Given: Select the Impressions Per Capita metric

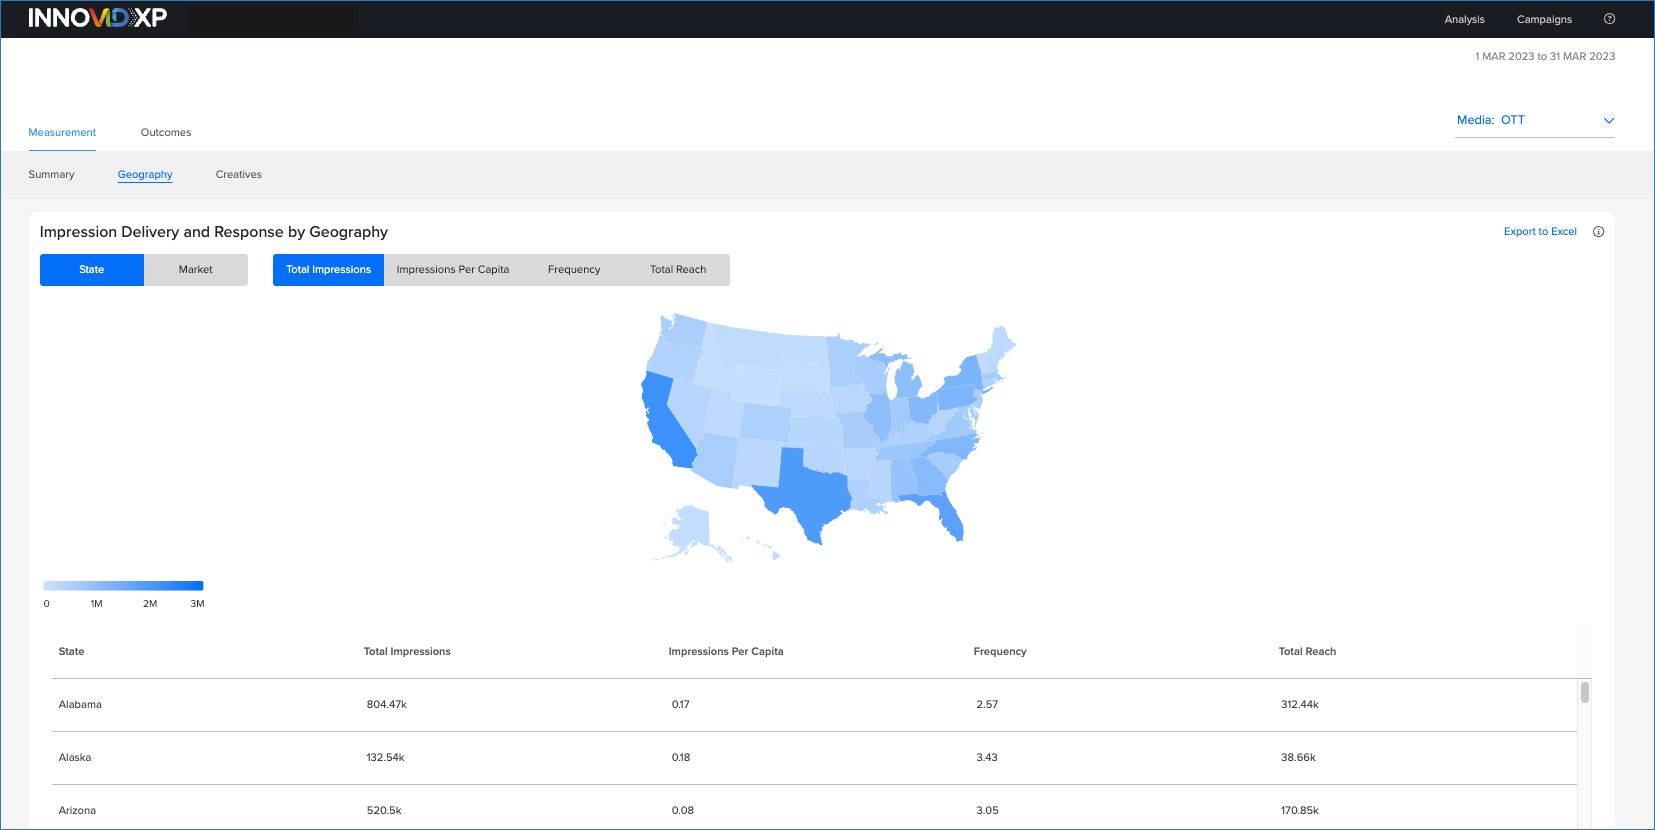Looking at the screenshot, I should click(453, 270).
